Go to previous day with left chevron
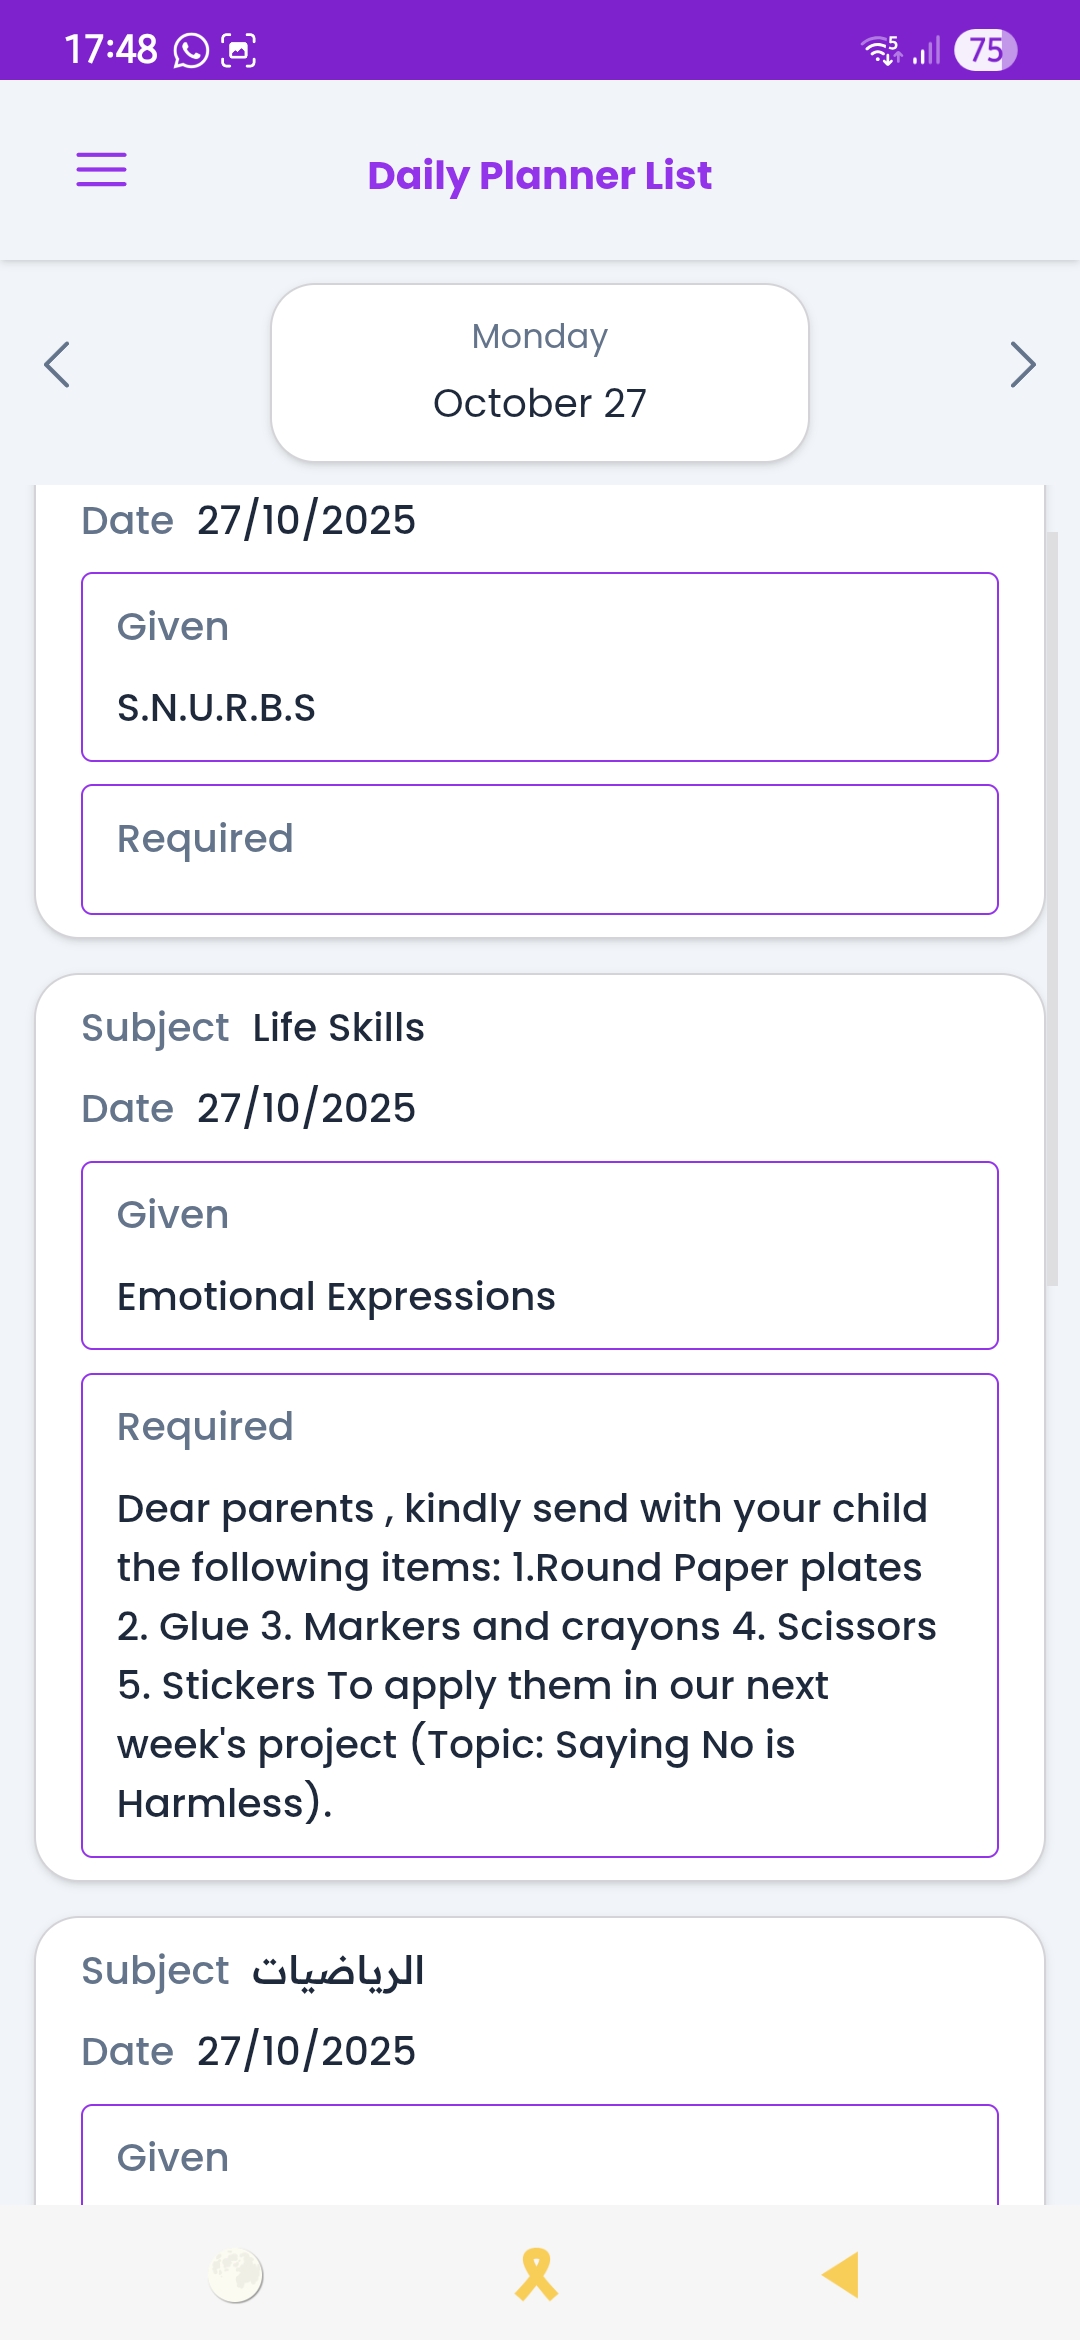1080x2340 pixels. tap(57, 364)
